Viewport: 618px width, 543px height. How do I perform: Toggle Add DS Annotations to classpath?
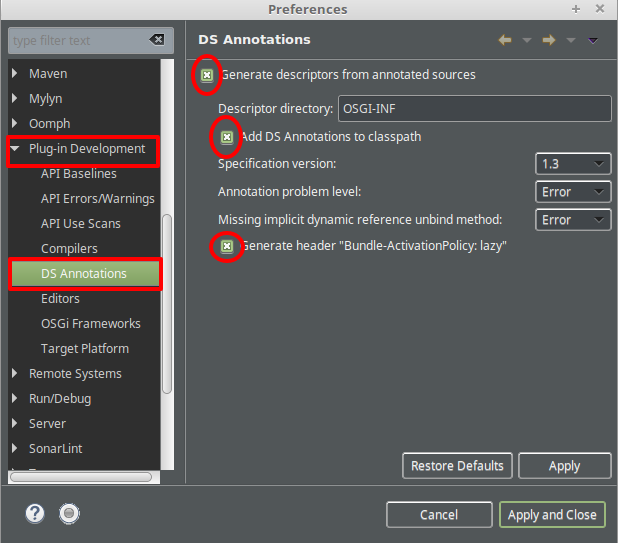tap(227, 137)
